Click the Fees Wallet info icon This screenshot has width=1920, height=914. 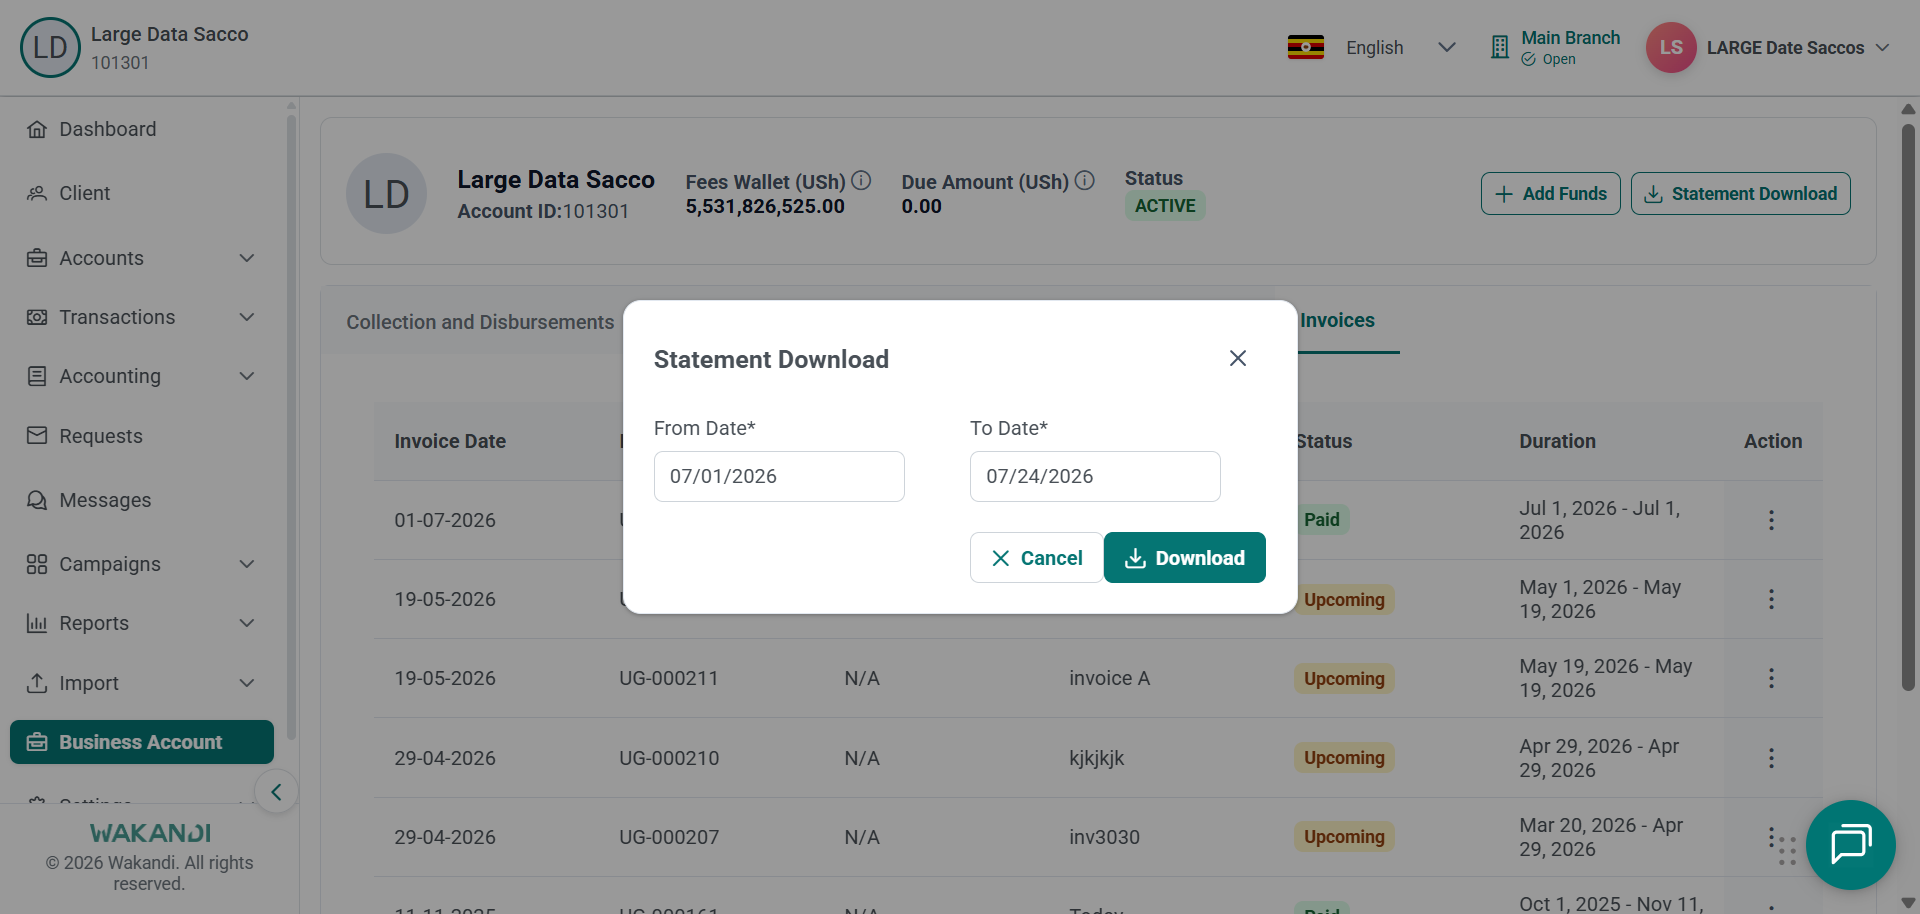pyautogui.click(x=861, y=181)
